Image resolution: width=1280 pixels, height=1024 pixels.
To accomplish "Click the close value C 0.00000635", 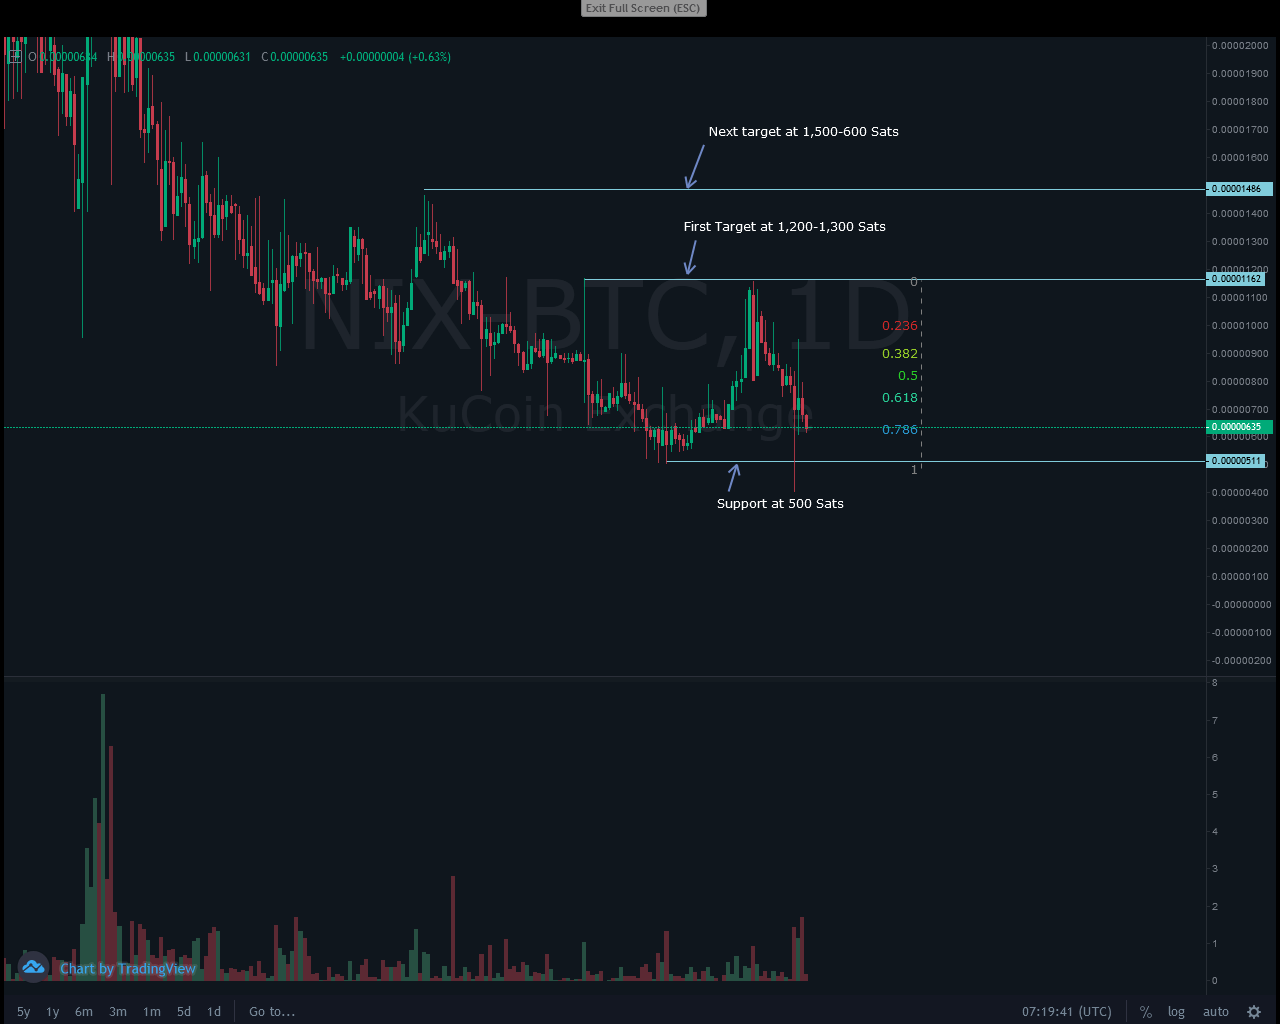I will click(295, 57).
